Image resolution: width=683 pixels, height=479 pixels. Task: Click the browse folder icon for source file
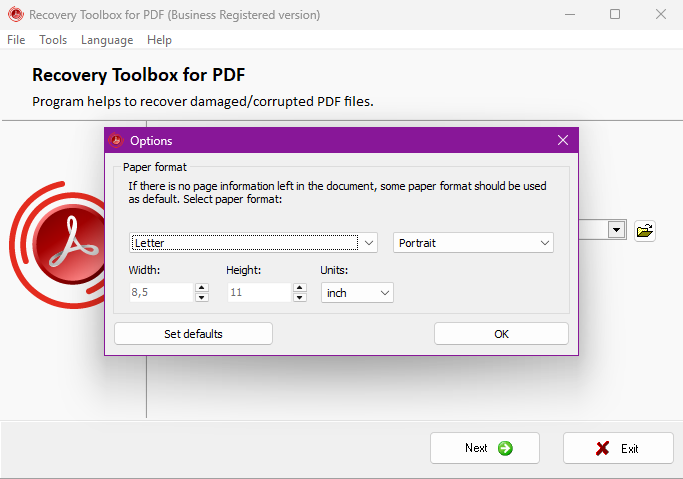pyautogui.click(x=645, y=230)
